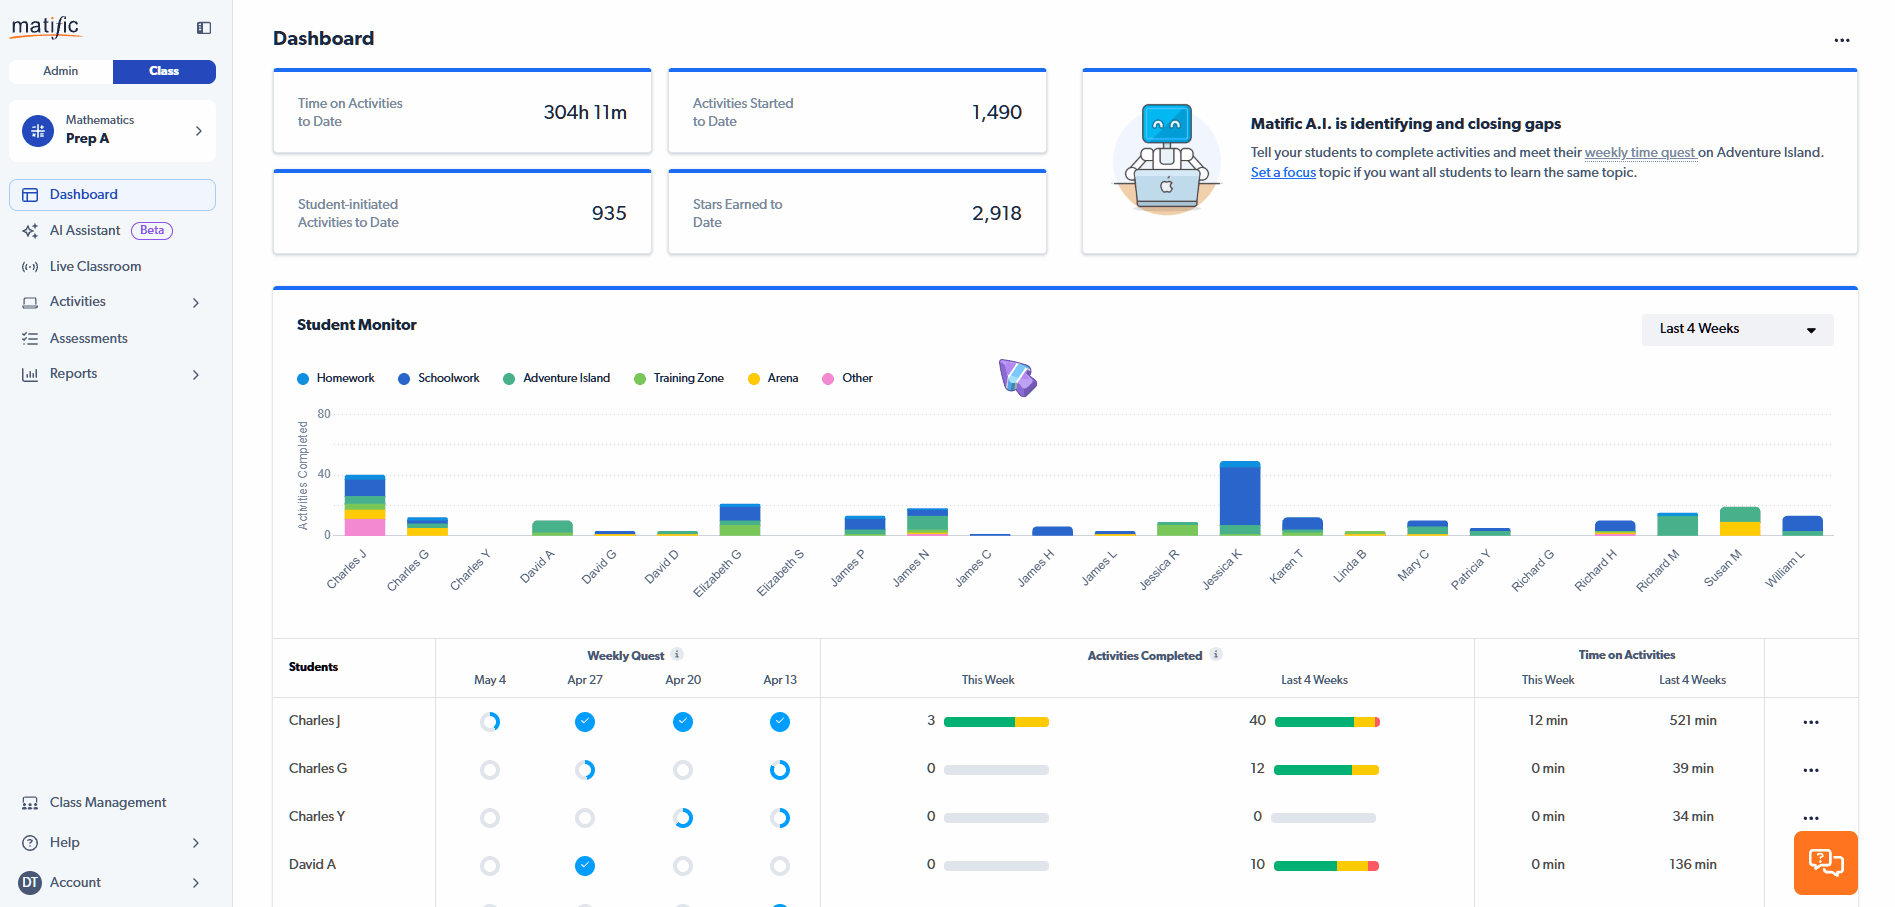Open the orange chat support widget
This screenshot has height=907, width=1895.
coord(1826,863)
